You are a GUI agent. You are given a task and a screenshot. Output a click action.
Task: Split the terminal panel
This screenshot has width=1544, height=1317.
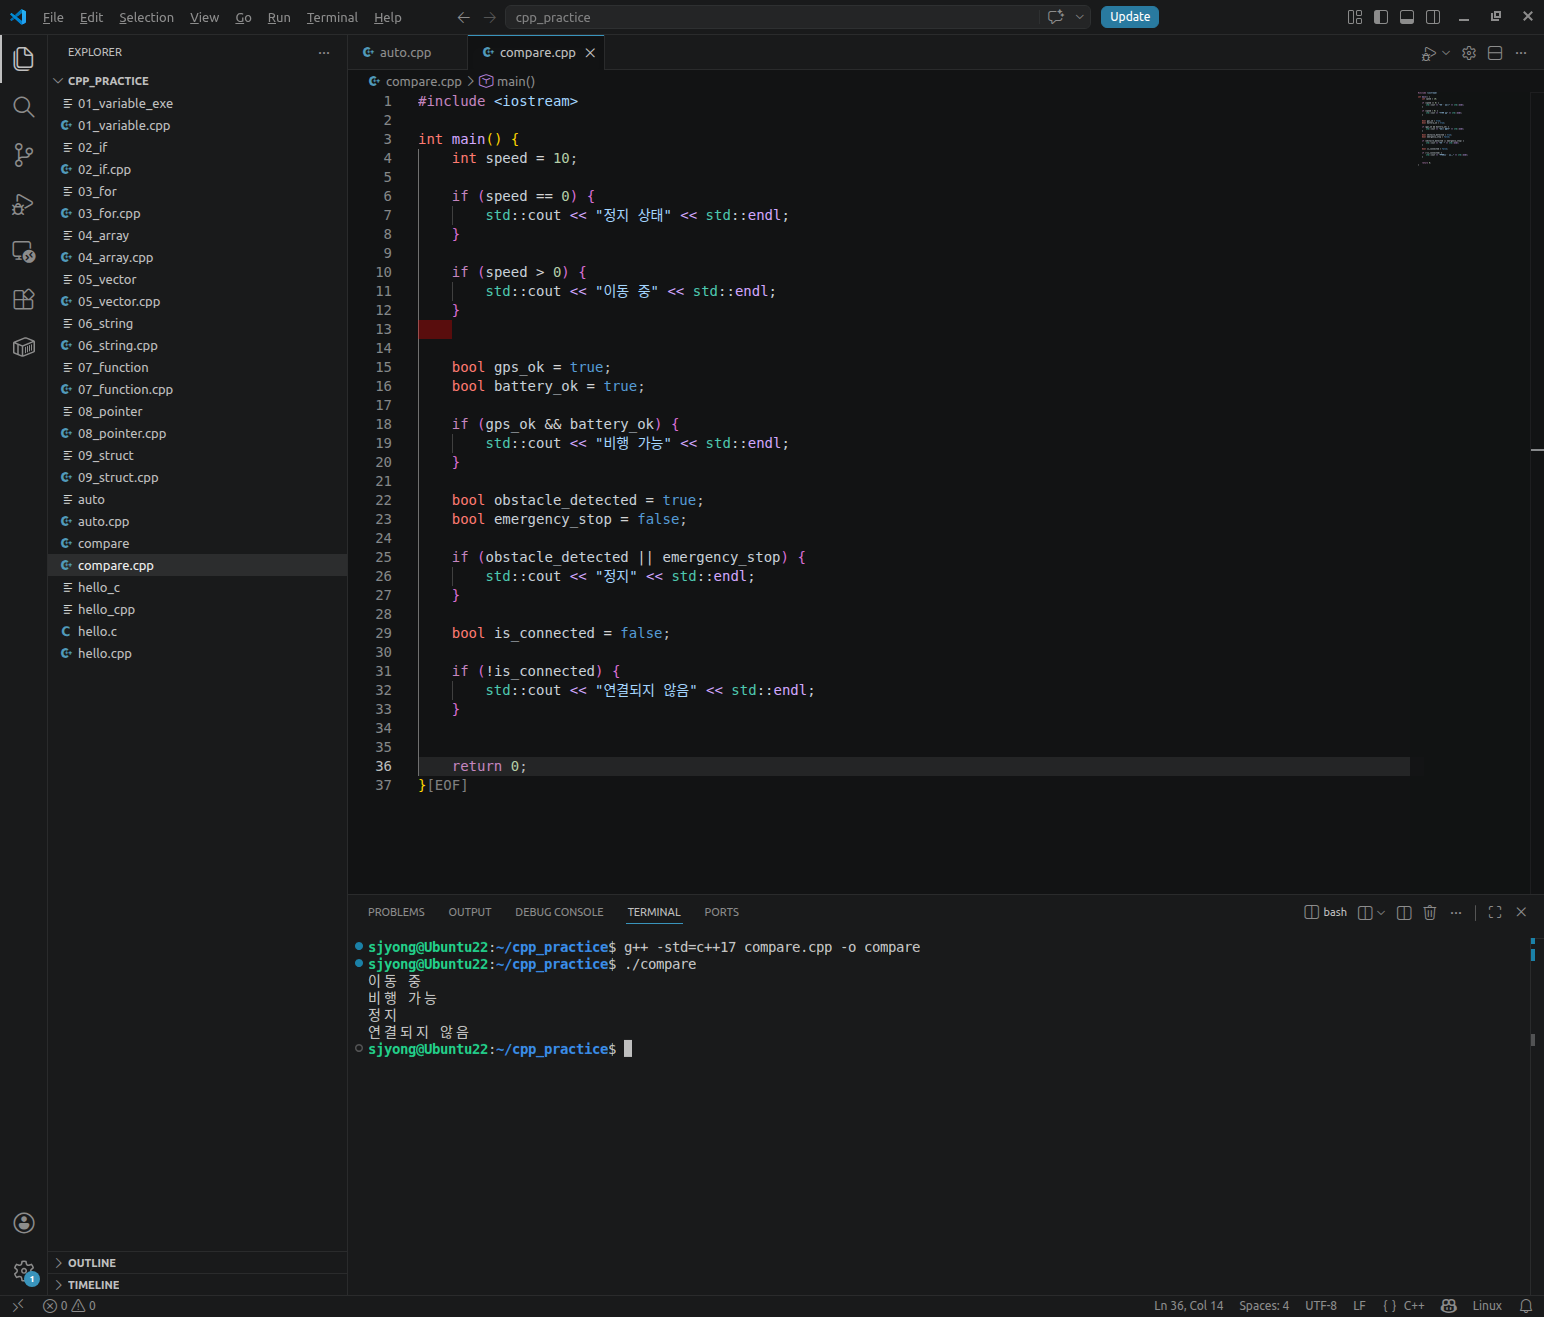(1404, 912)
